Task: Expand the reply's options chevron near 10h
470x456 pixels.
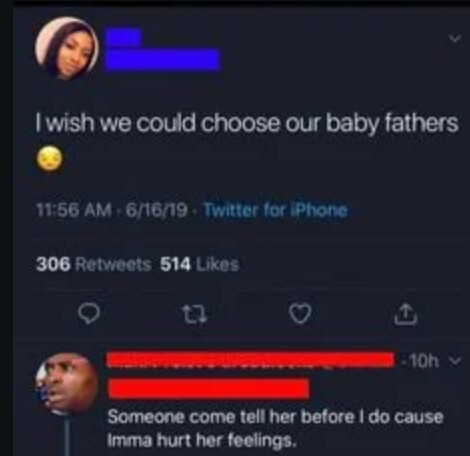Action: tap(456, 360)
